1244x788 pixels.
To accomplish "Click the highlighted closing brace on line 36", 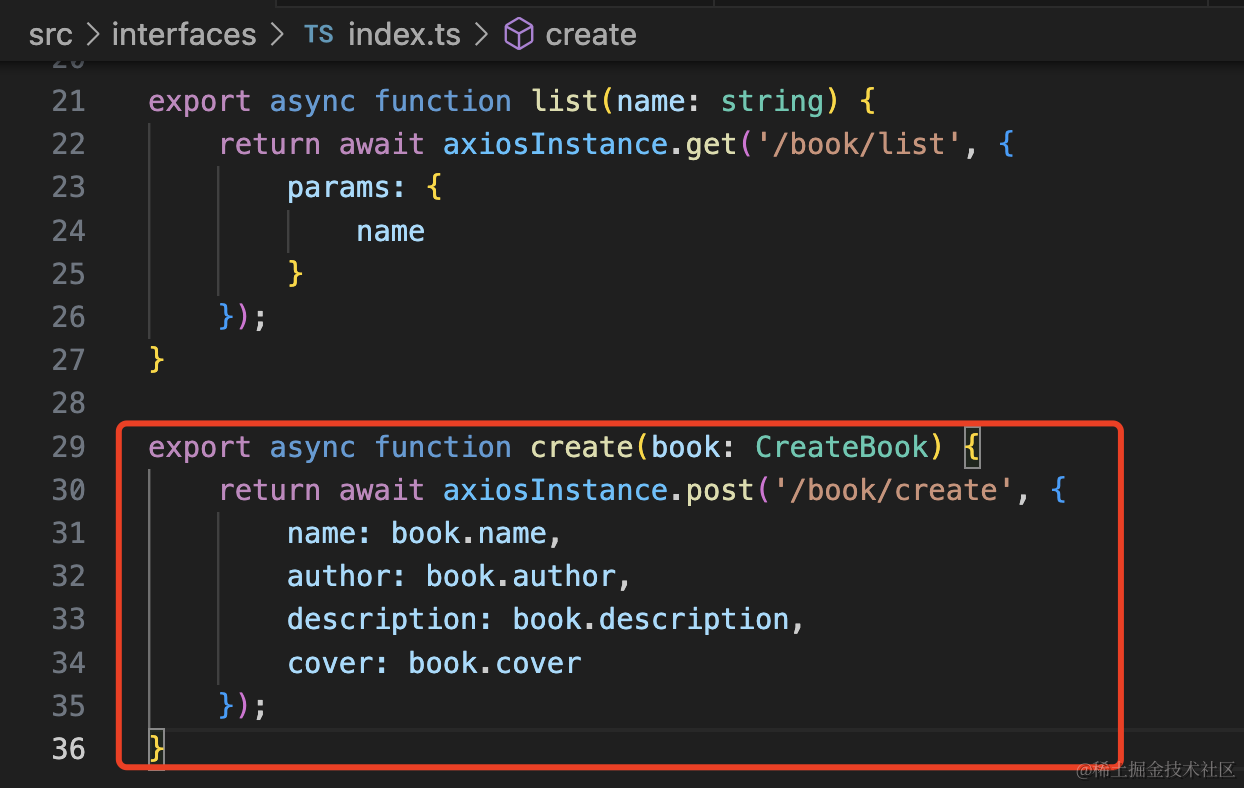I will (x=156, y=749).
